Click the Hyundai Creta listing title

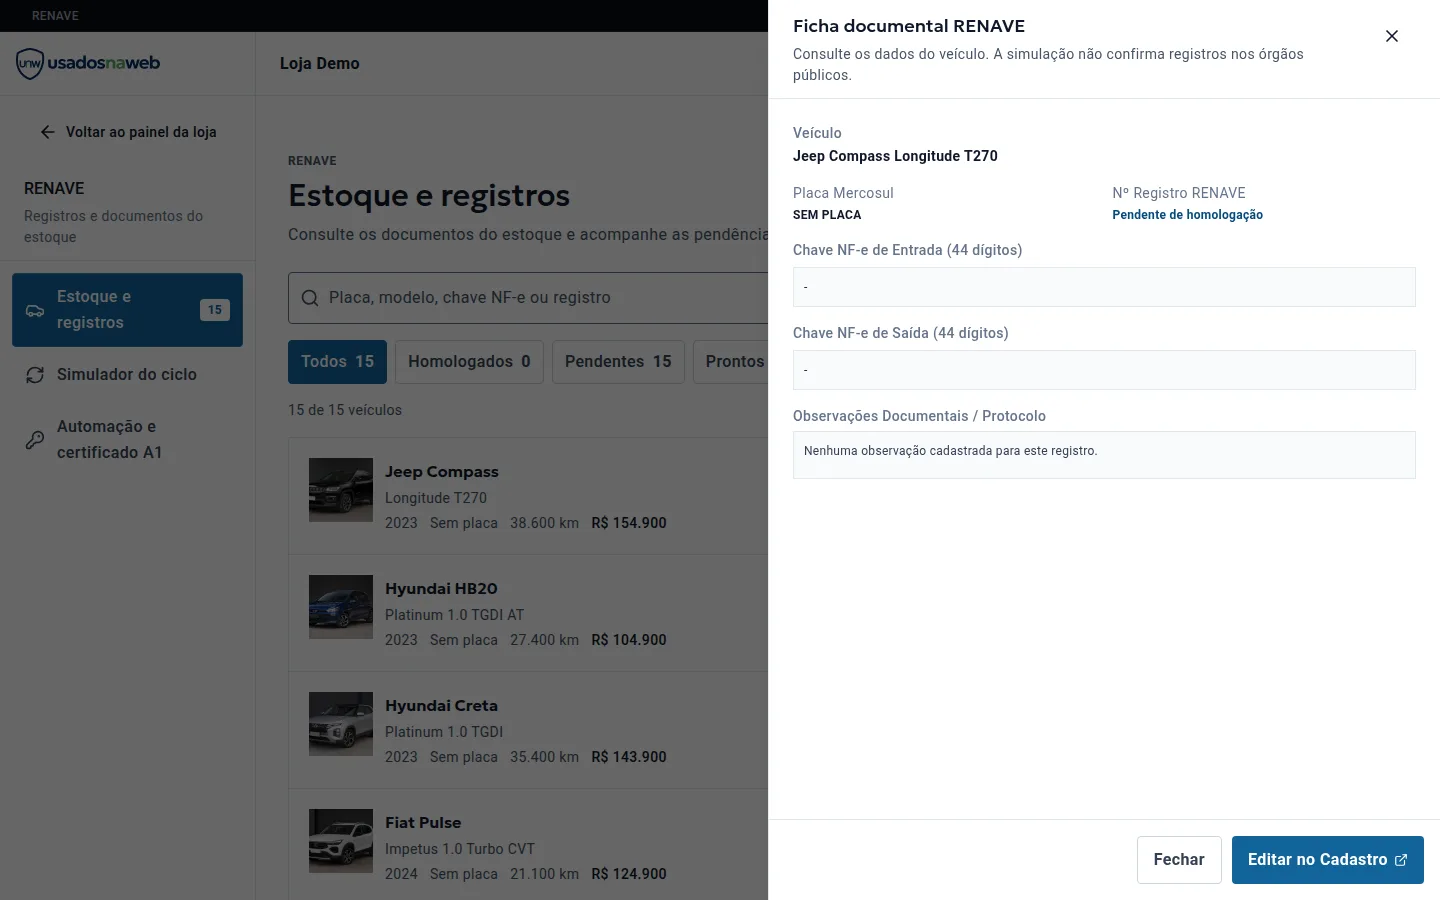441,706
